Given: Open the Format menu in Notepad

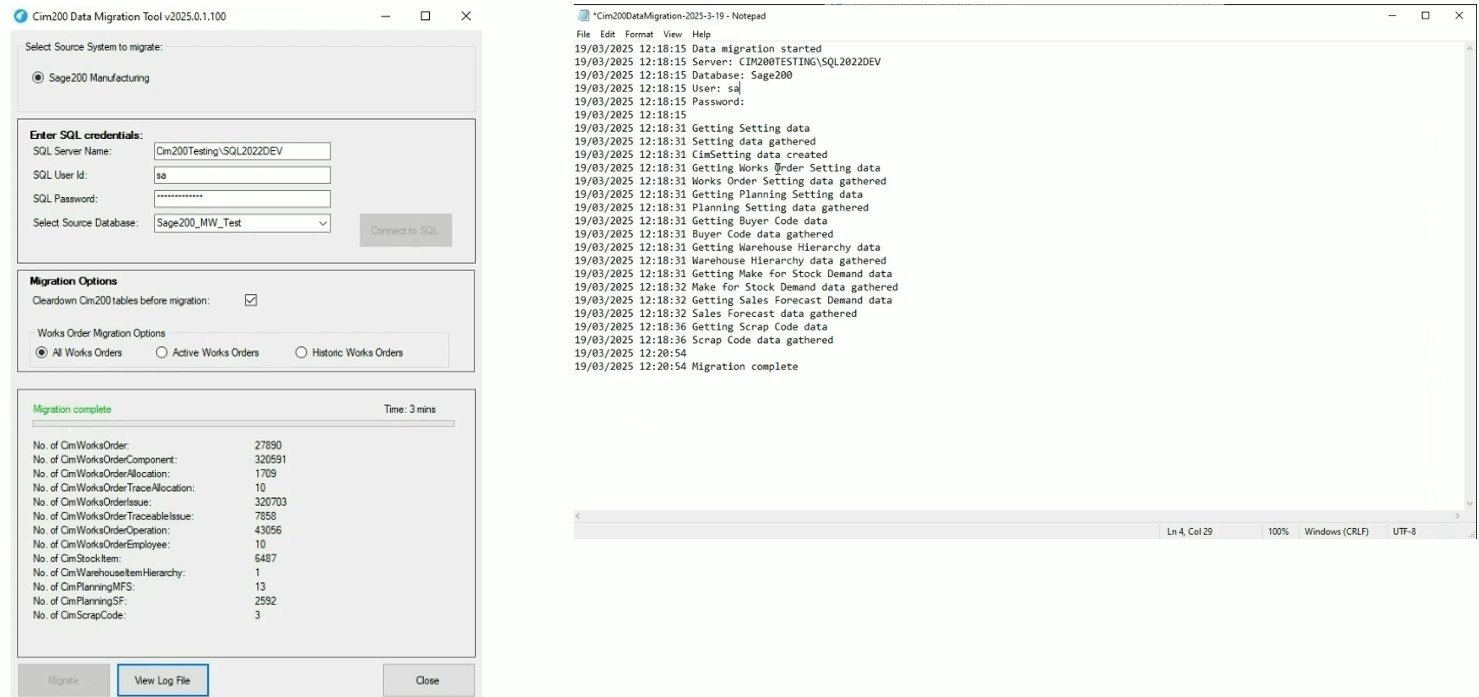Looking at the screenshot, I should click(638, 34).
